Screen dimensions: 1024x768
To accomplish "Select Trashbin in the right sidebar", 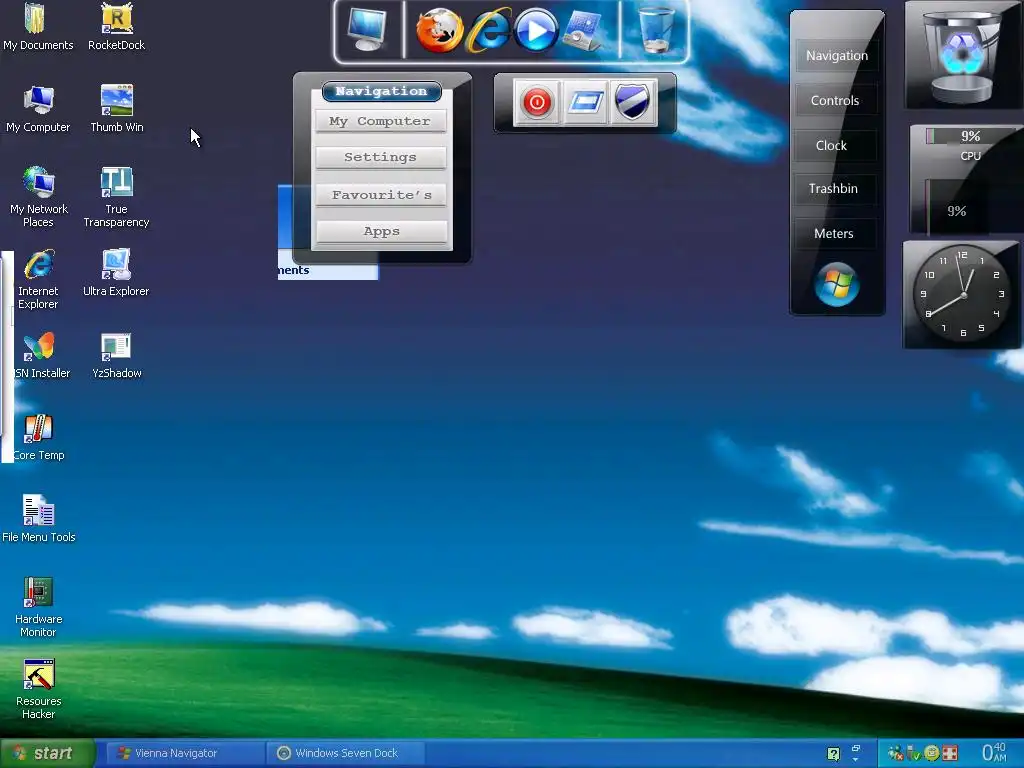I will click(x=833, y=189).
